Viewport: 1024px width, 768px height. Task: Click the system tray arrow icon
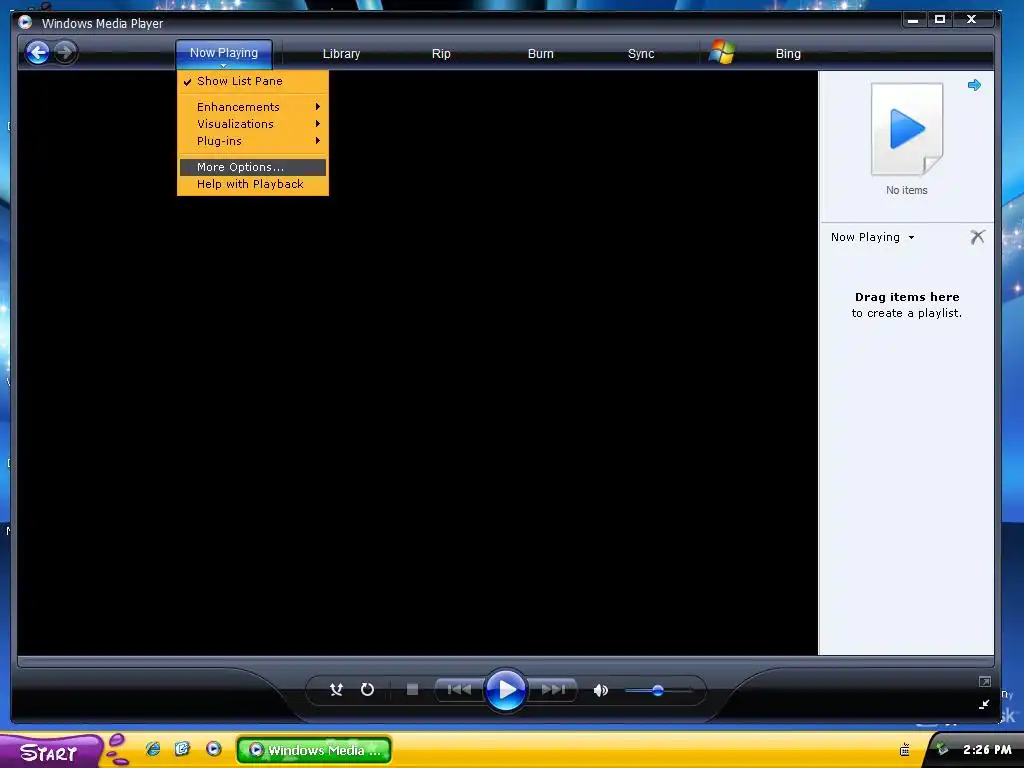coord(941,750)
